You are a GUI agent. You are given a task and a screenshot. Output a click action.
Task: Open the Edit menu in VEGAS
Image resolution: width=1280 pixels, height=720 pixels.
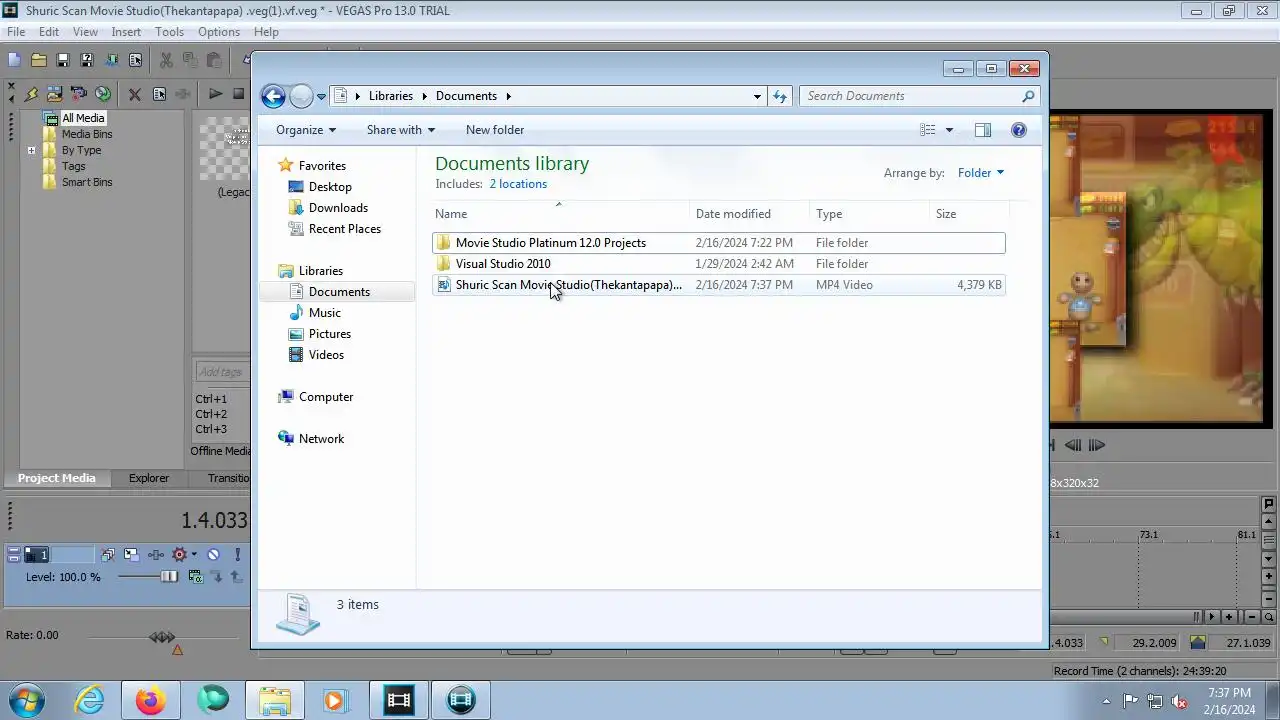click(49, 32)
